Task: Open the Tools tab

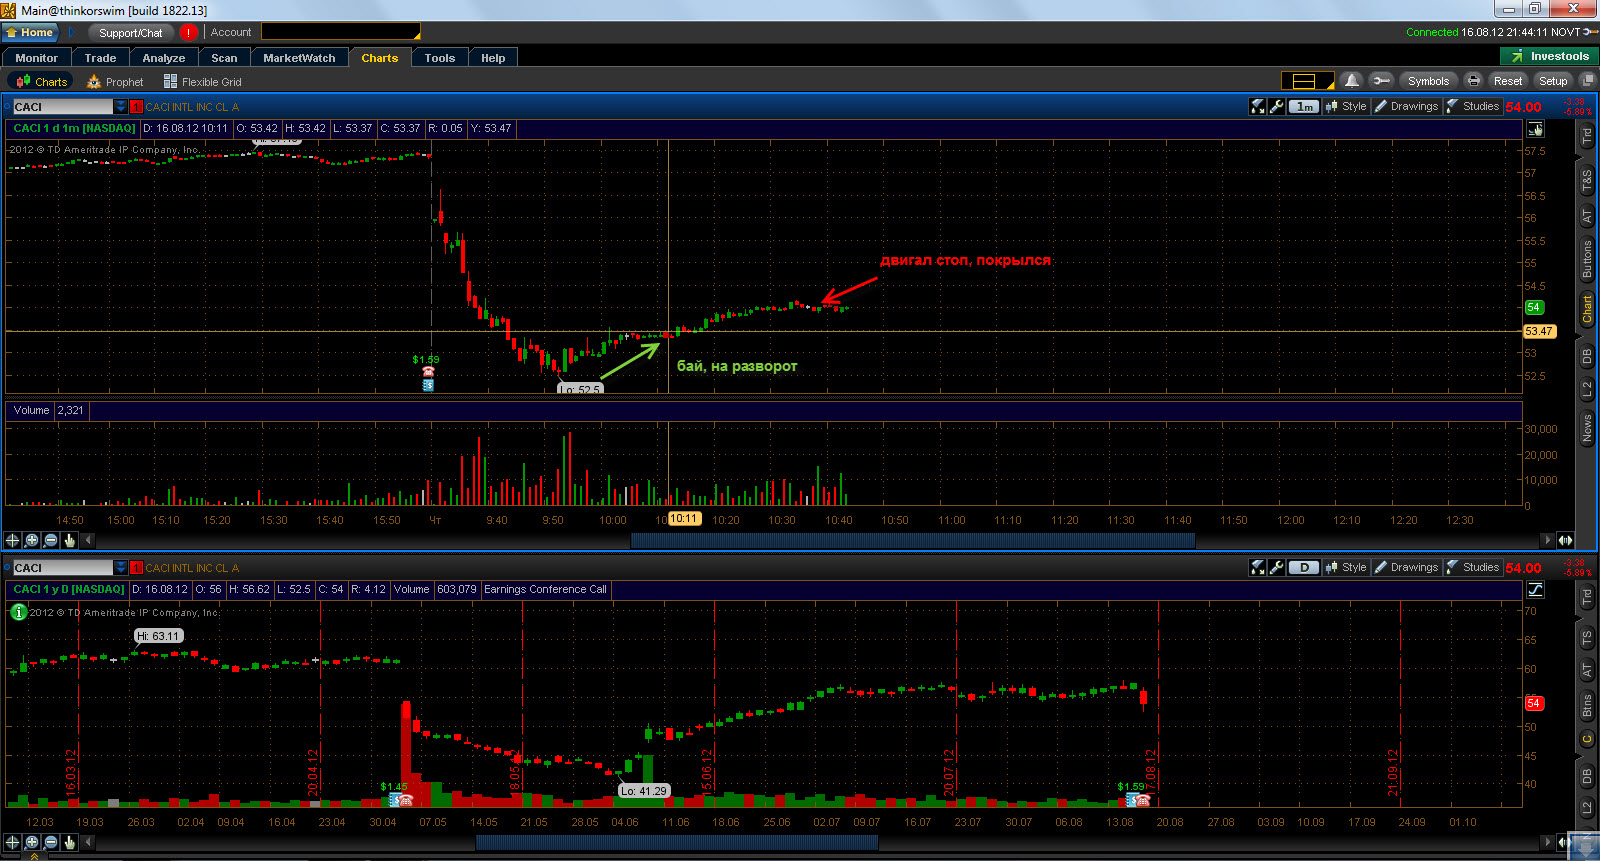Action: point(440,58)
